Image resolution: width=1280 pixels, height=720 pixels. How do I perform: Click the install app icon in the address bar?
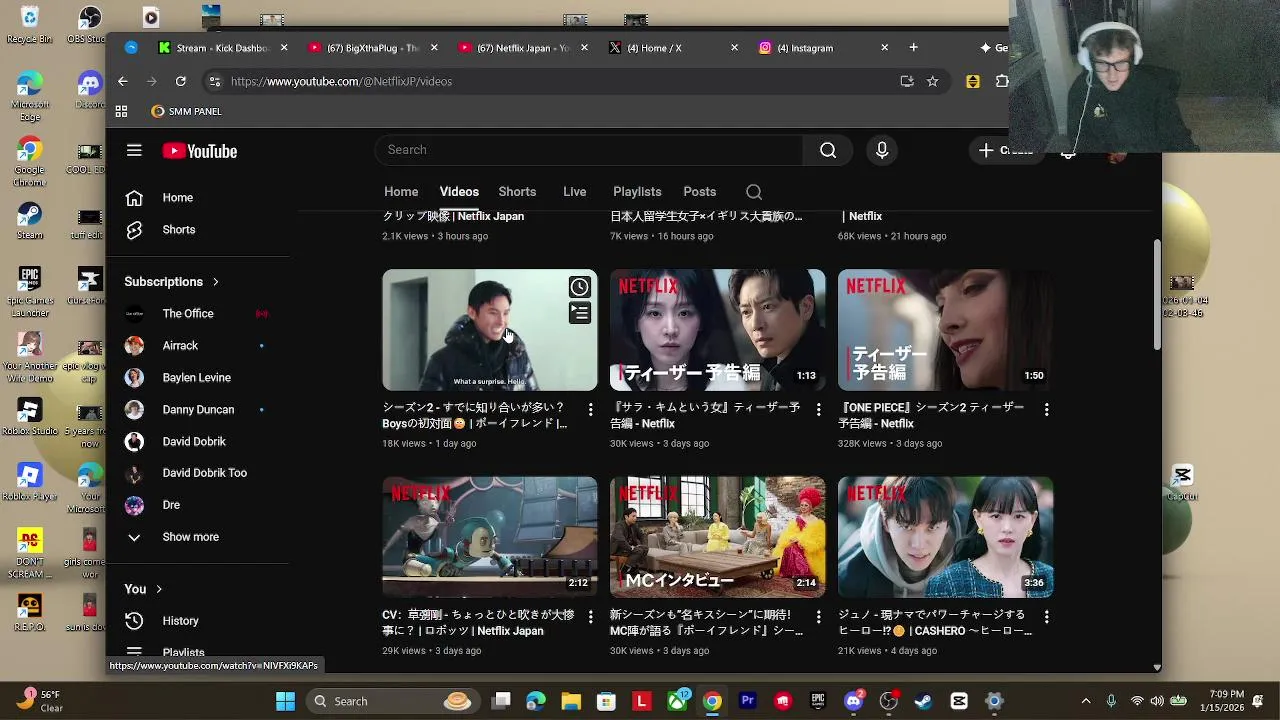(907, 81)
